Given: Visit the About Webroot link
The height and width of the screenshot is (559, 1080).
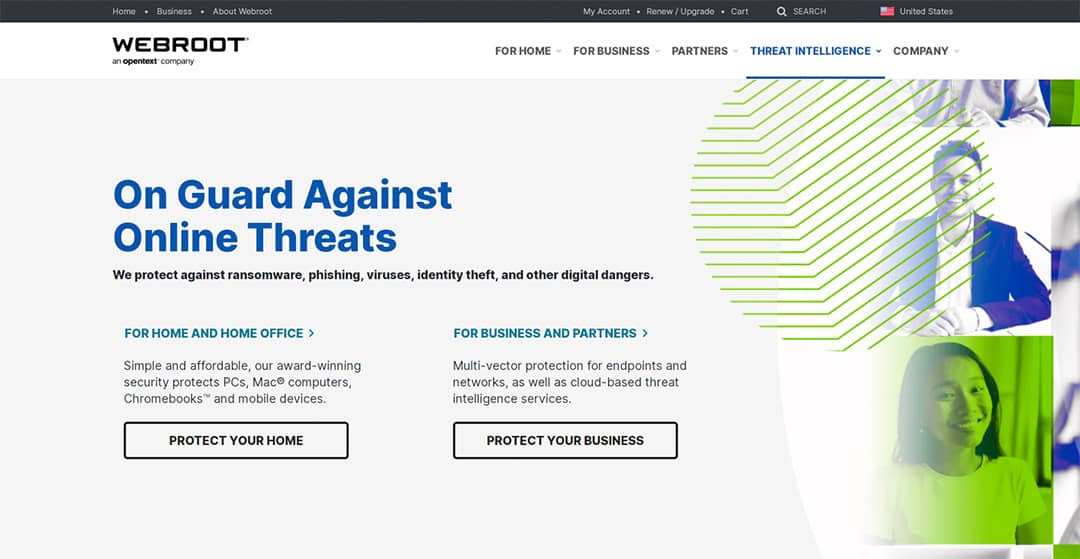Looking at the screenshot, I should coord(242,12).
